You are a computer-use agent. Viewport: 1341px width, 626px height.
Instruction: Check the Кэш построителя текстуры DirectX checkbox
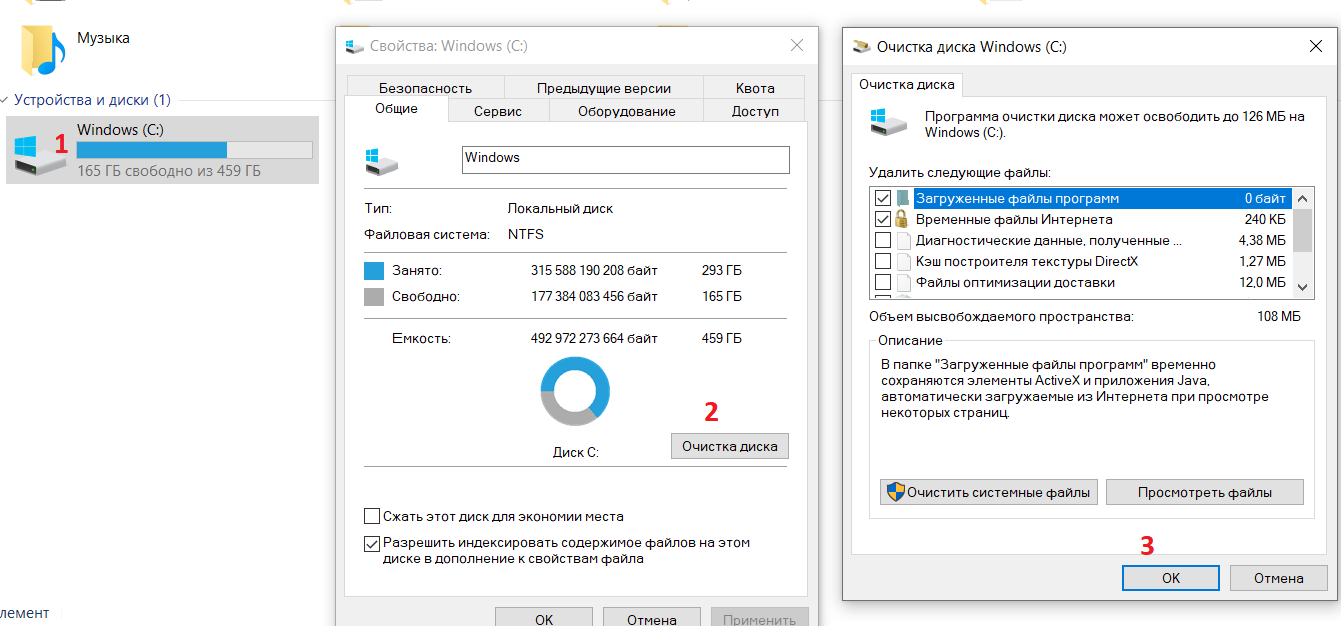click(x=883, y=262)
